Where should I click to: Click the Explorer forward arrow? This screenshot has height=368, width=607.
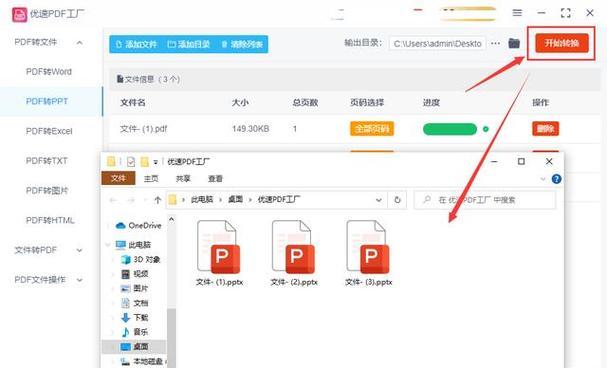pos(131,200)
